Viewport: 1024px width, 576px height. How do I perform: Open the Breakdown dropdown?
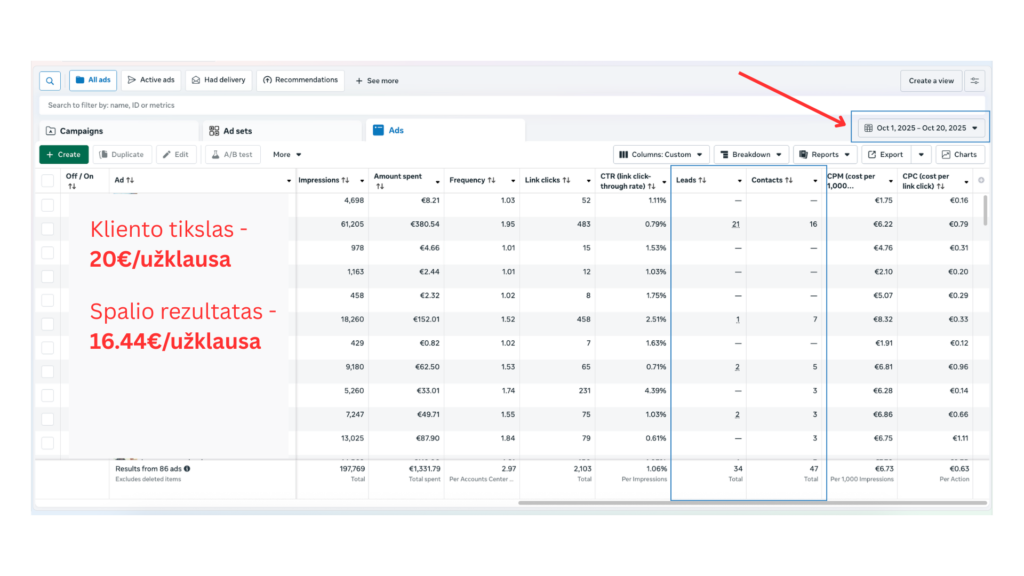click(750, 155)
